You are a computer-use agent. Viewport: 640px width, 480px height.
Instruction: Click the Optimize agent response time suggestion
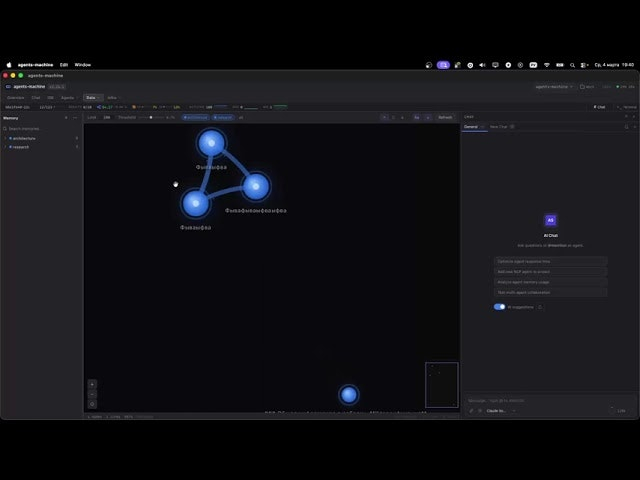click(x=550, y=261)
